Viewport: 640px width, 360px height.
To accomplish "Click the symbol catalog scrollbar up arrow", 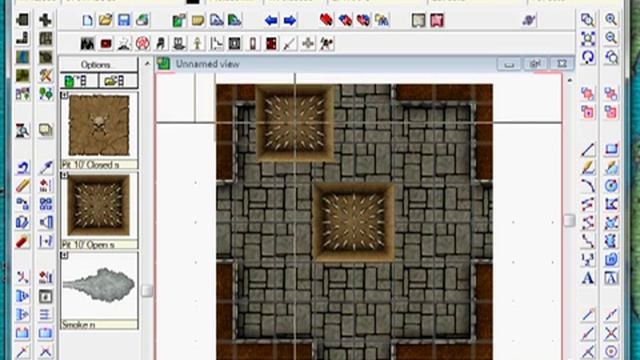I will 147,64.
